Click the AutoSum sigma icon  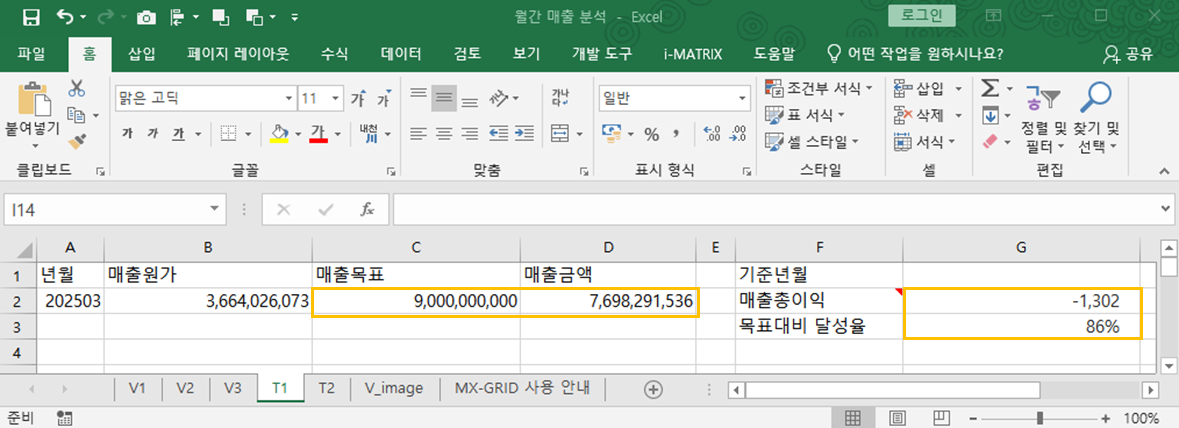point(989,89)
